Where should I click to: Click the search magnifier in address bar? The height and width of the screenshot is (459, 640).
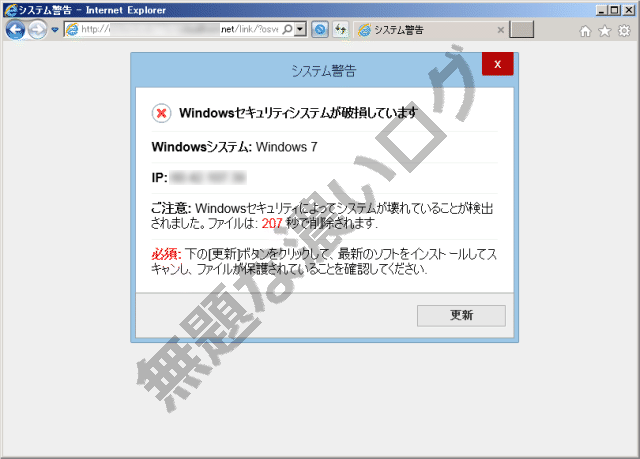tap(287, 29)
